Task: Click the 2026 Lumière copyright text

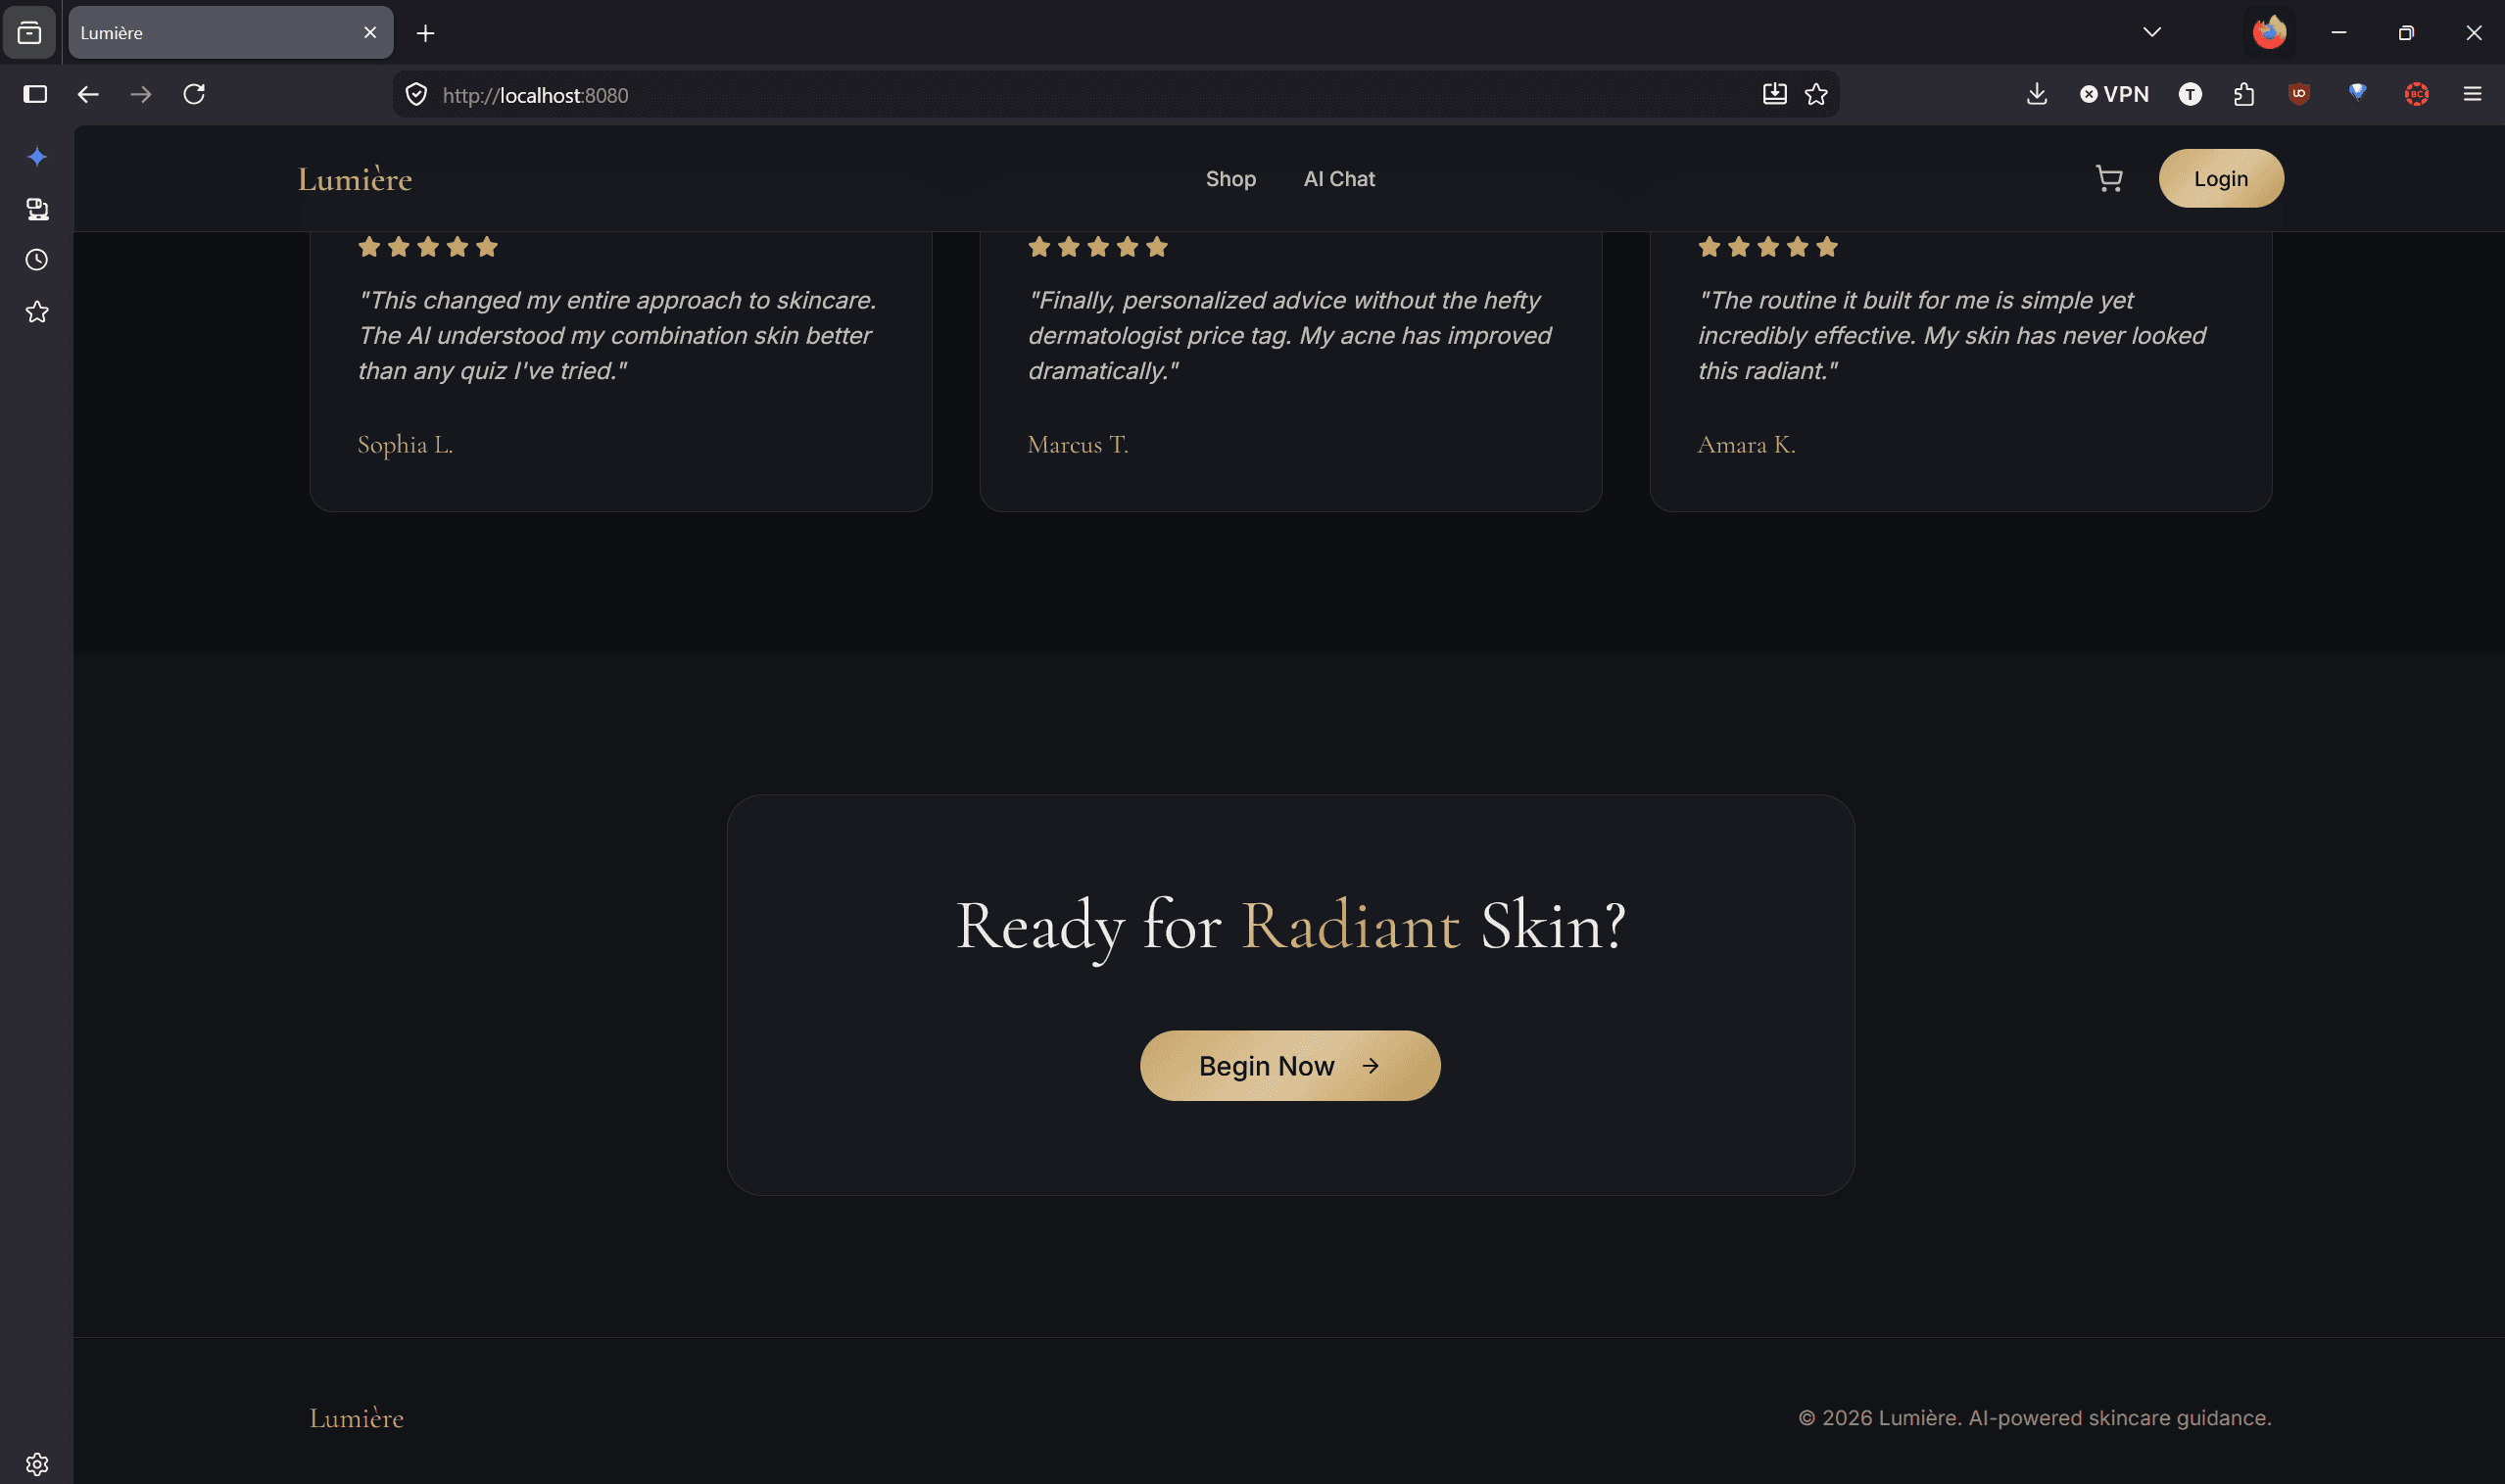Action: (x=2034, y=1418)
